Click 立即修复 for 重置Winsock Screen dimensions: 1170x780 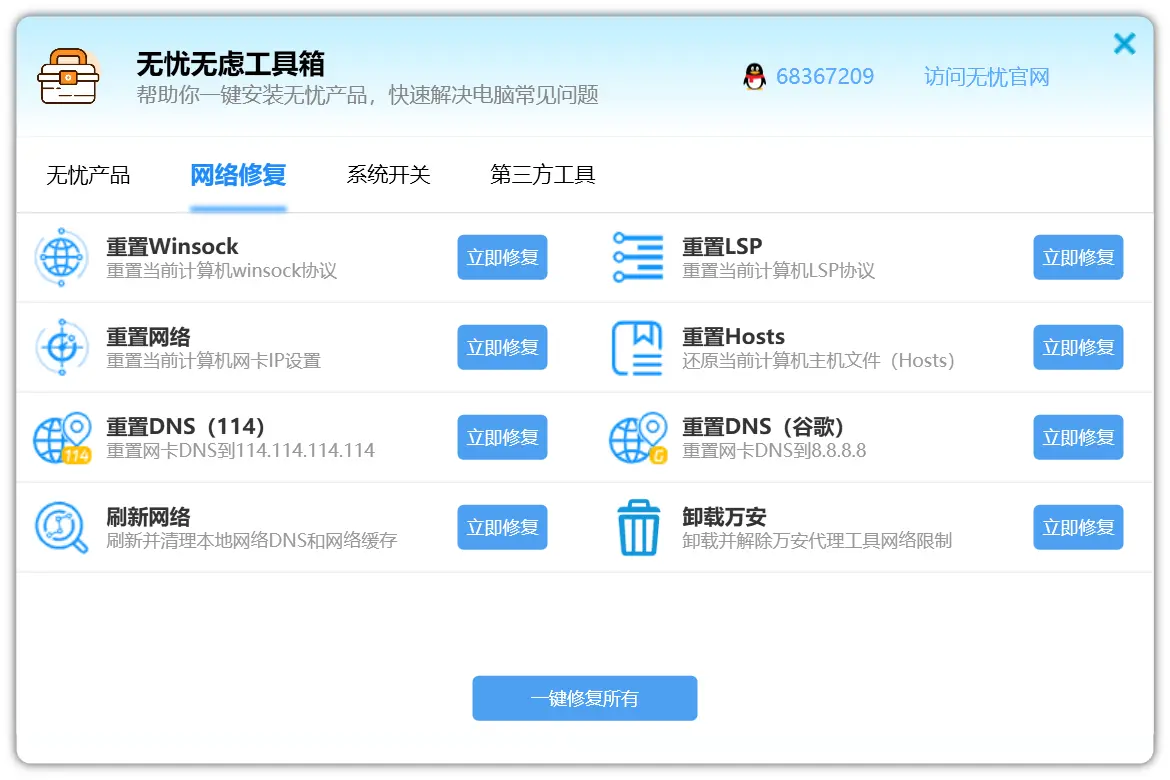click(x=502, y=258)
